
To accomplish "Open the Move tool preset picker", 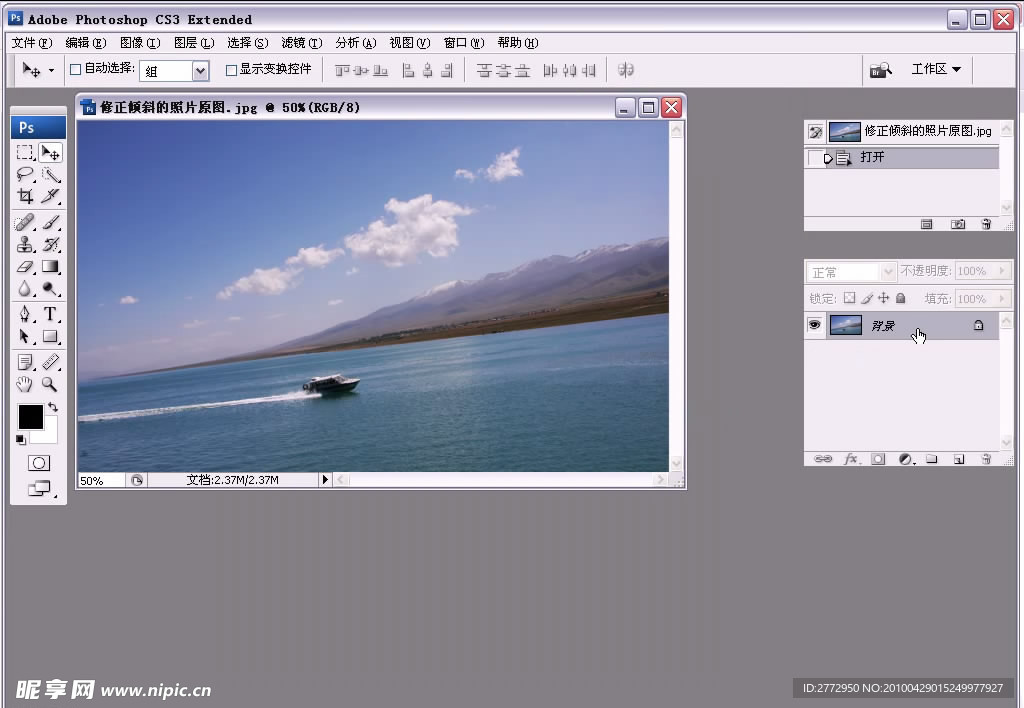I will 52,70.
